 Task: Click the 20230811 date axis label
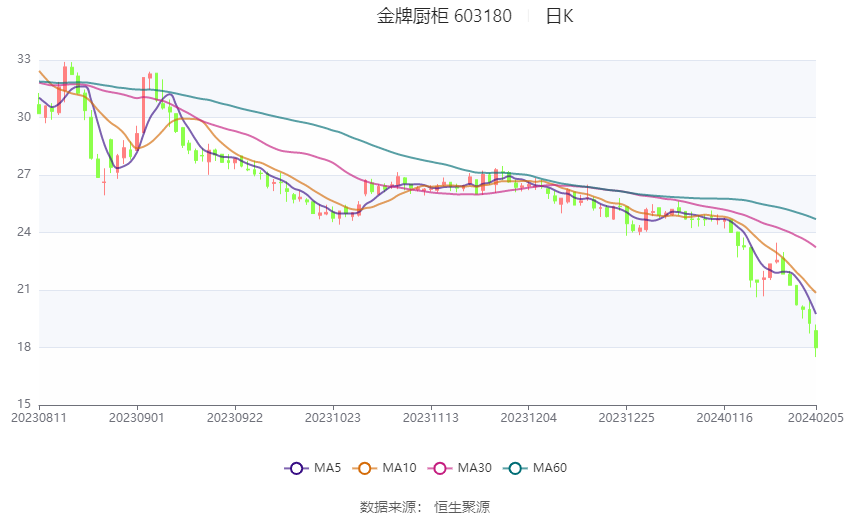(x=39, y=418)
